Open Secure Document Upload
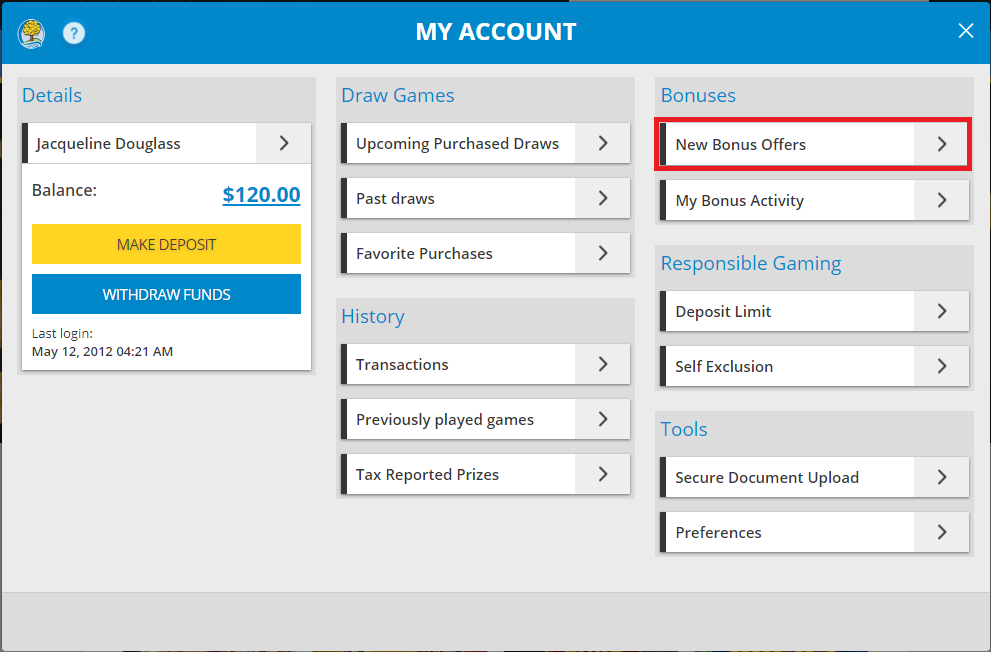 [x=814, y=478]
